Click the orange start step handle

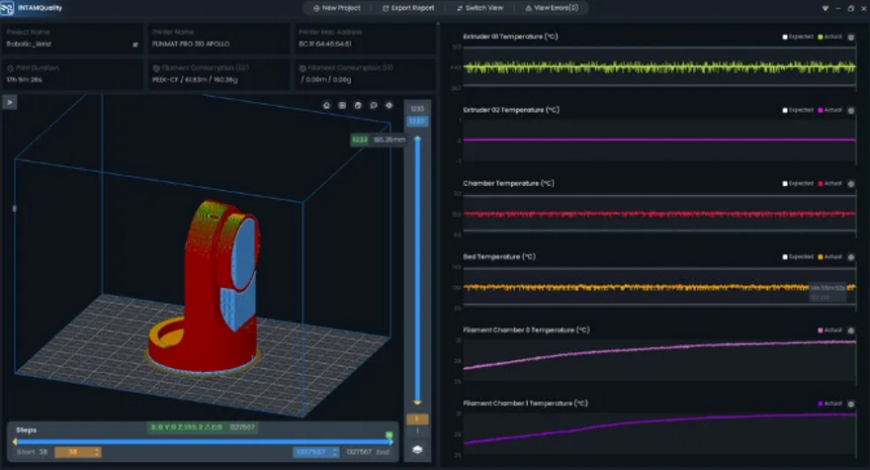click(15, 442)
